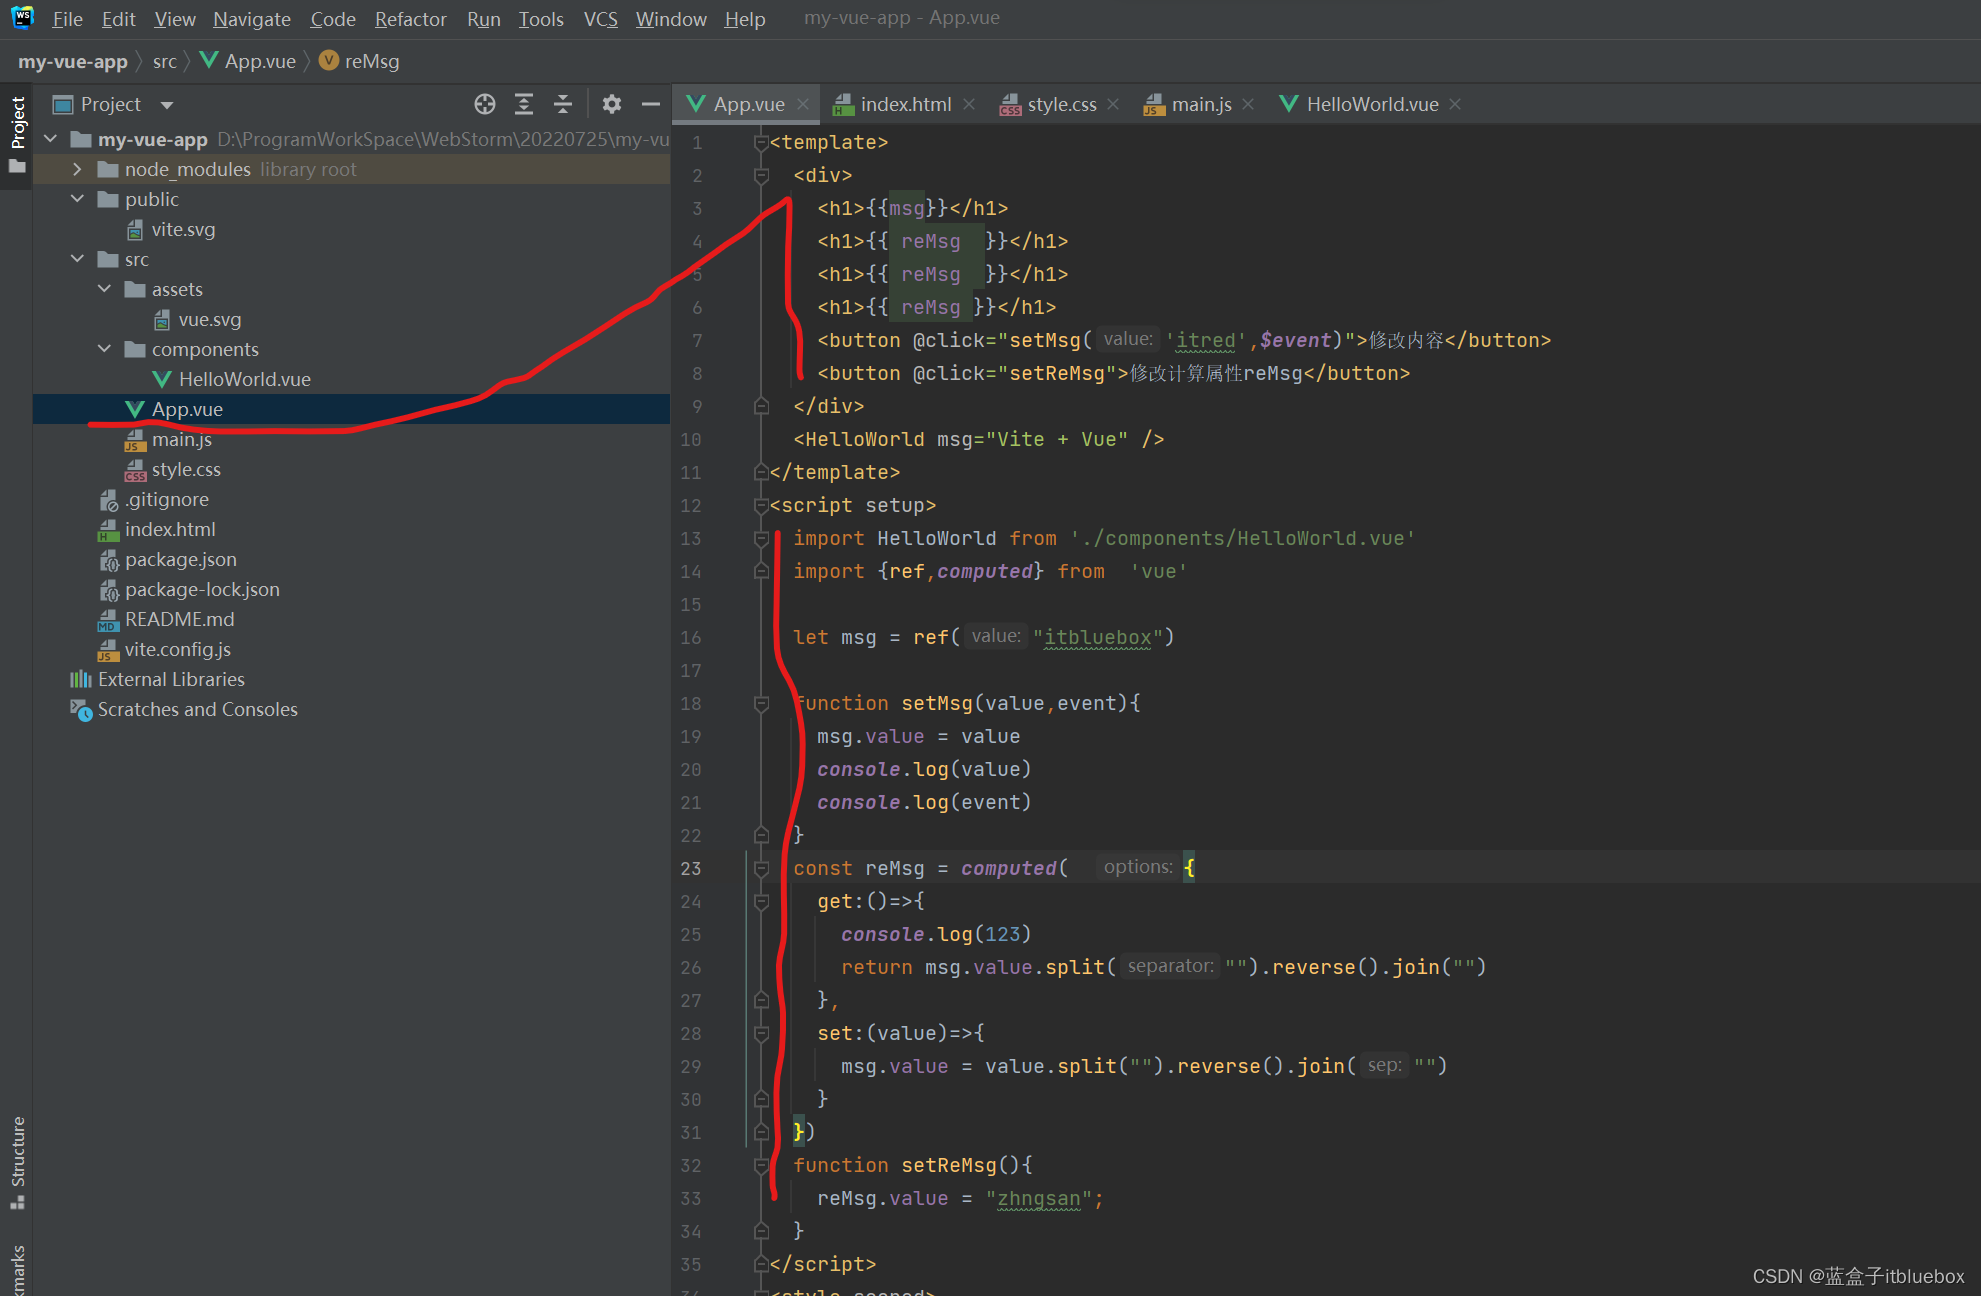Click App.vue breadcrumb in navigation bar
Screen dimensions: 1981x1296
[x=248, y=61]
